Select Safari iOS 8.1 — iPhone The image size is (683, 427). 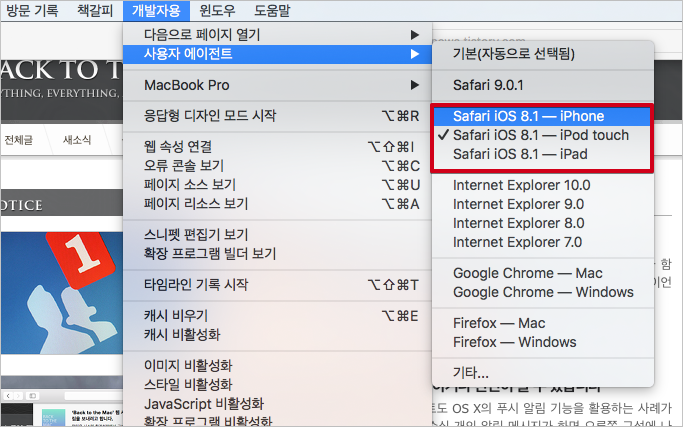(x=543, y=116)
